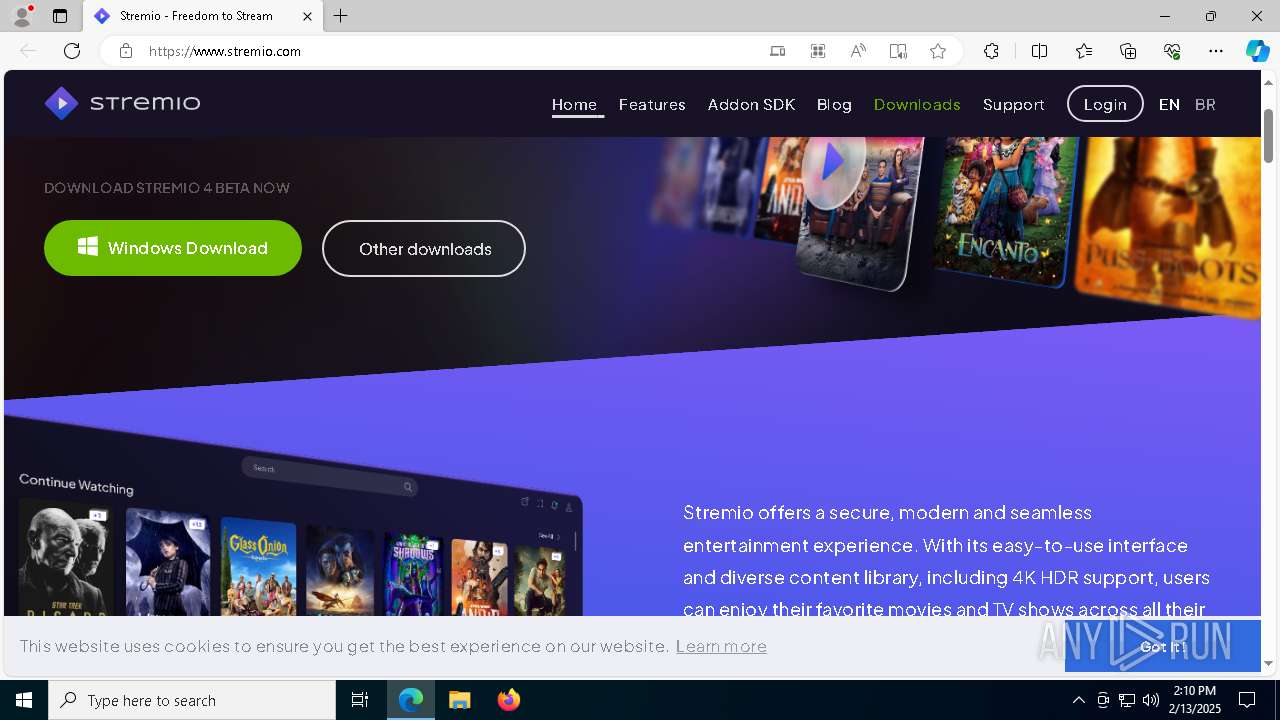Open Learn more cookie link

pos(721,646)
